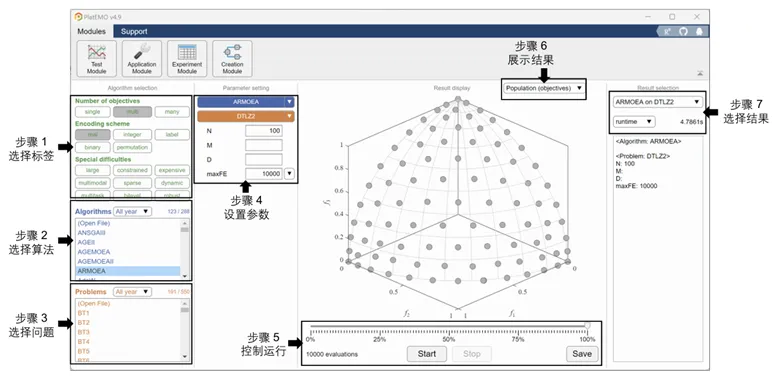
Task: Open the Algorithms All year dropdown
Action: click(132, 211)
